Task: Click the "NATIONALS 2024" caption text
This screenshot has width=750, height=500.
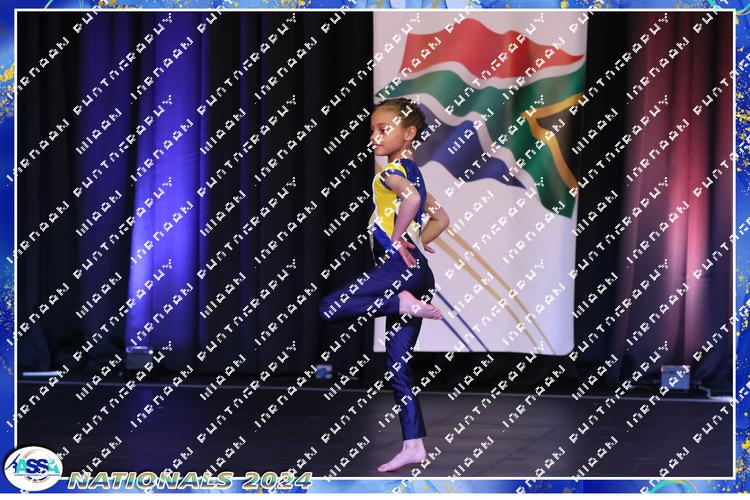Action: pyautogui.click(x=190, y=480)
